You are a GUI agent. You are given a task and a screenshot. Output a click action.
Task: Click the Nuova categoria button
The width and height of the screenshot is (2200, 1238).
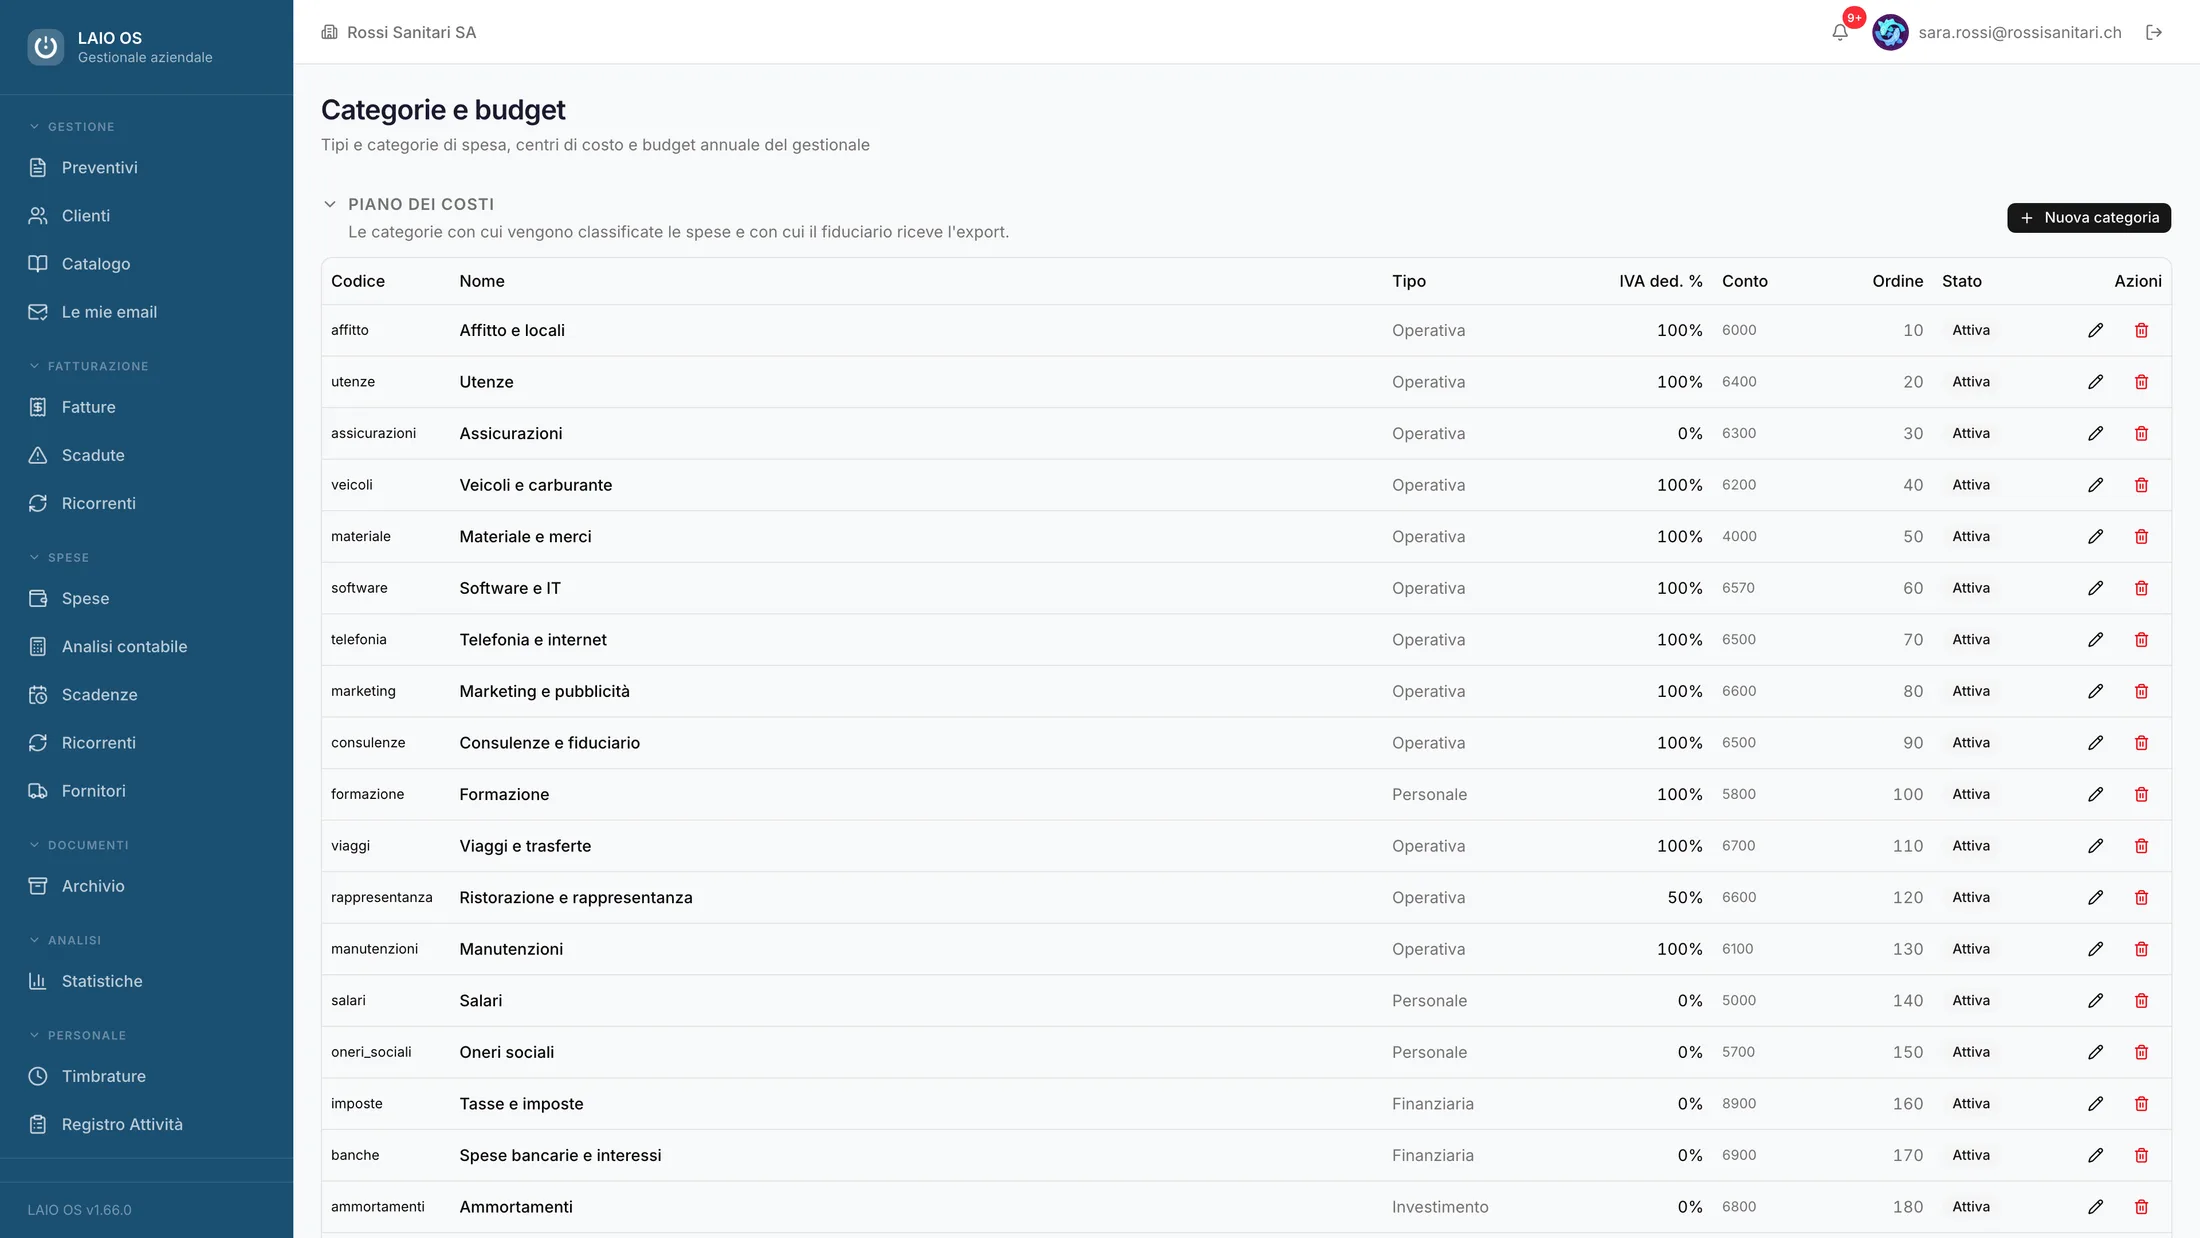pyautogui.click(x=2088, y=217)
